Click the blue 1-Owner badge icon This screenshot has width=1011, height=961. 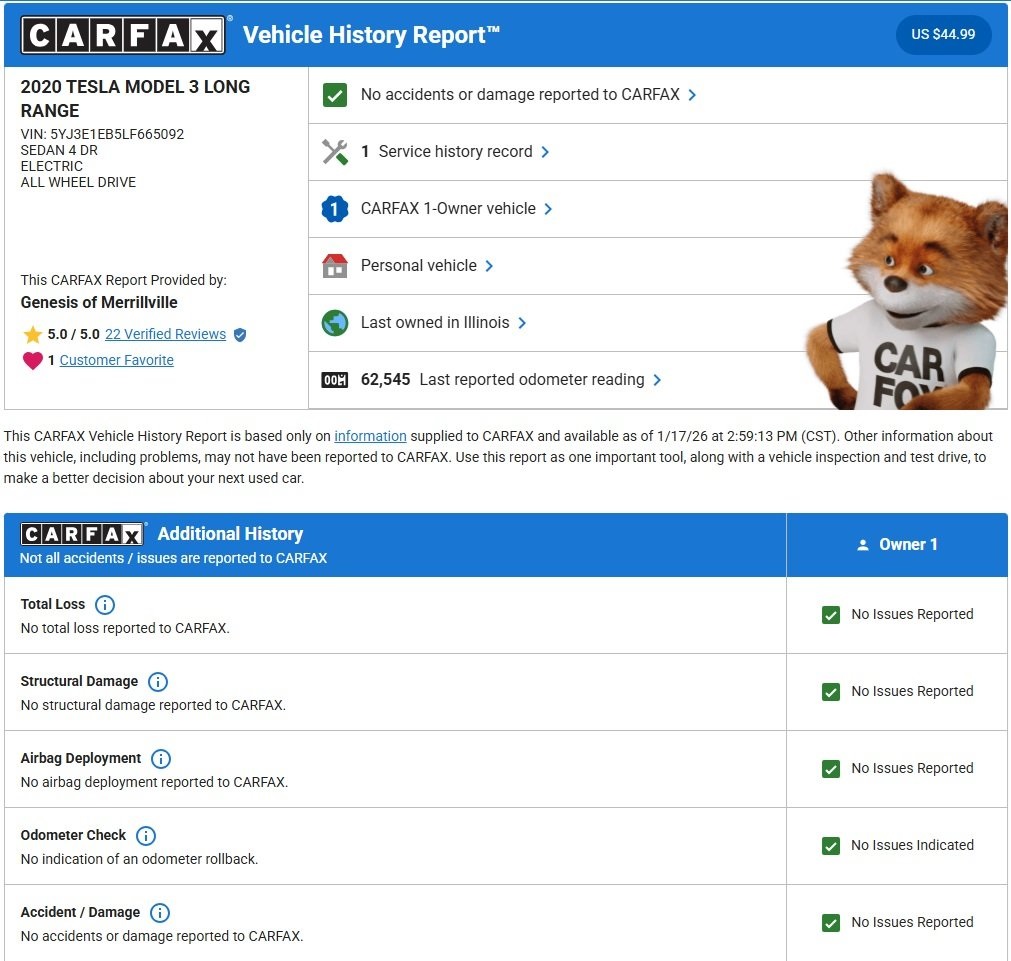(x=334, y=209)
